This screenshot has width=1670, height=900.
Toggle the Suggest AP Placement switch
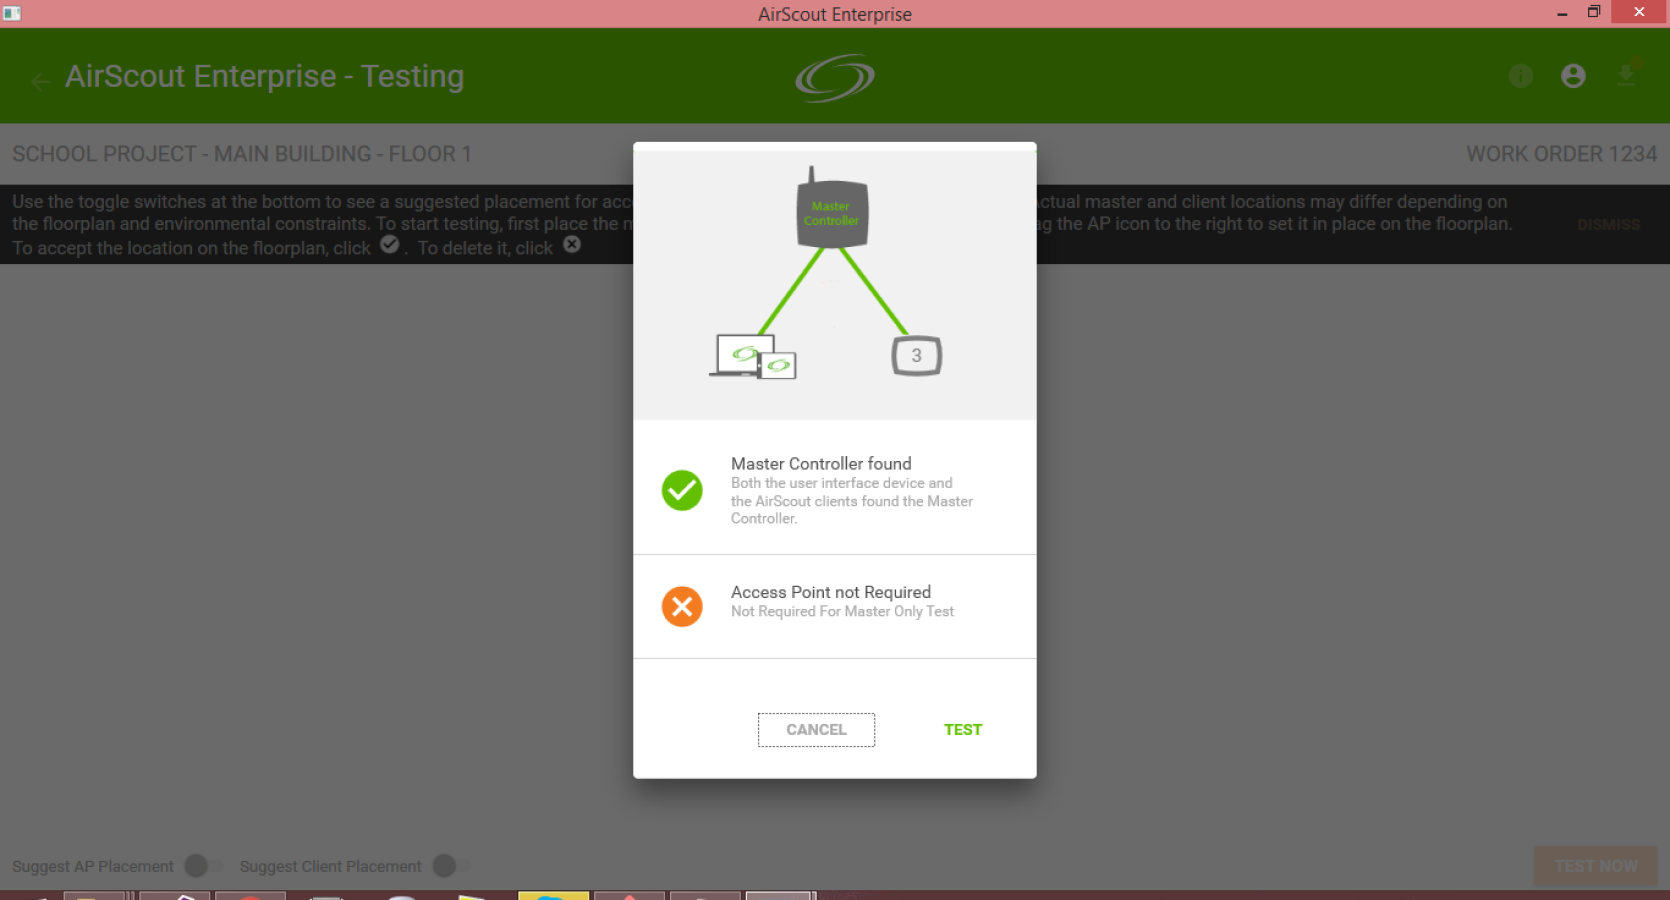point(203,866)
